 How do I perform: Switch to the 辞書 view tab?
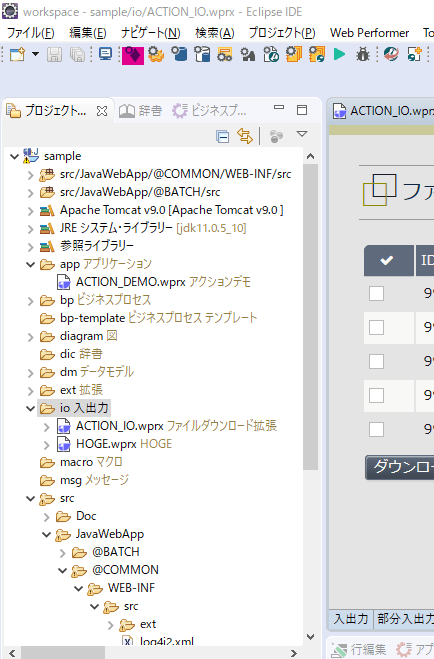pyautogui.click(x=141, y=111)
